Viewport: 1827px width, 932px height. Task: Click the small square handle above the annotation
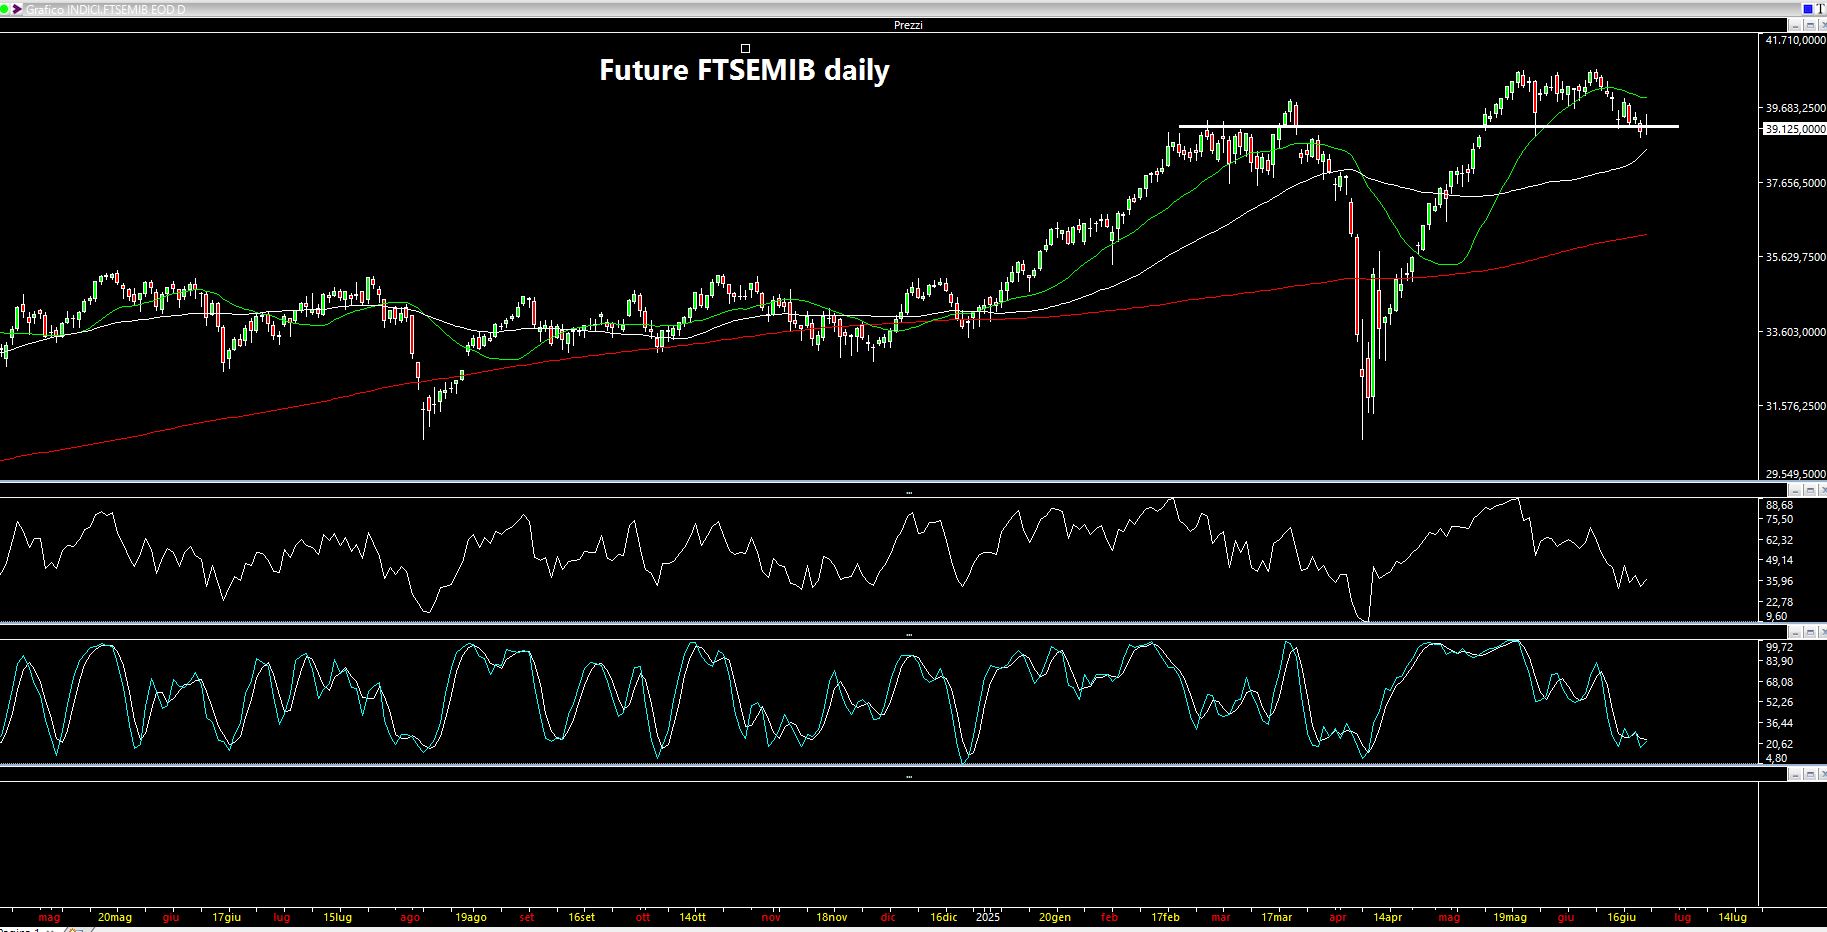click(x=745, y=48)
